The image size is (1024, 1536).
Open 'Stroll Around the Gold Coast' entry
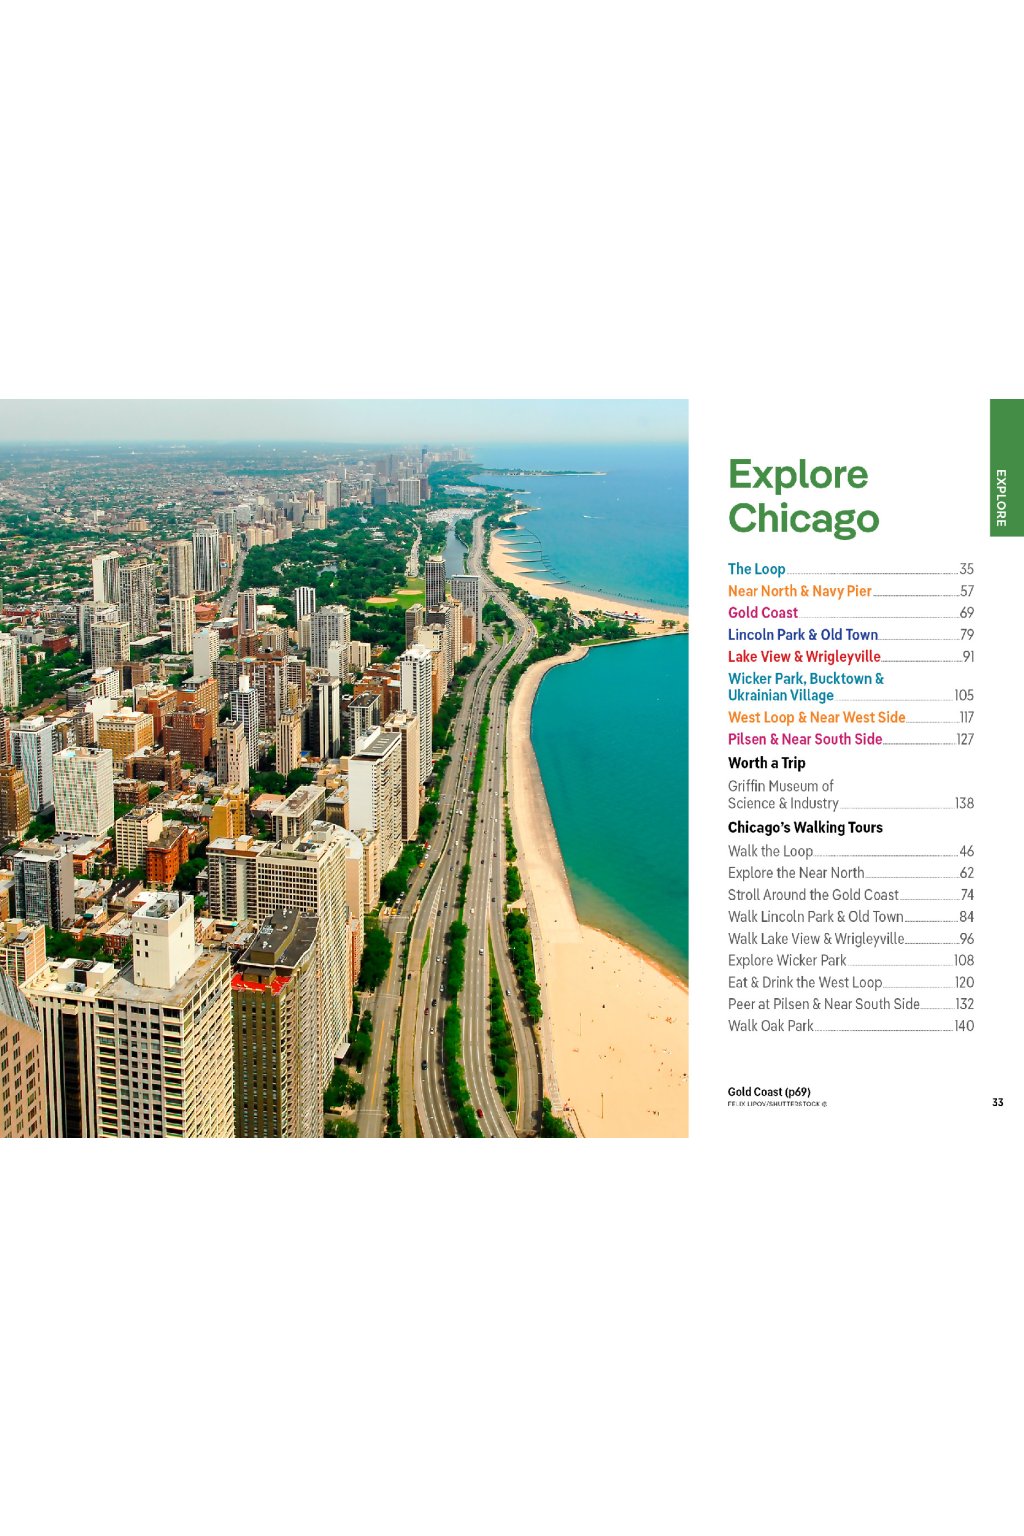[x=850, y=895]
